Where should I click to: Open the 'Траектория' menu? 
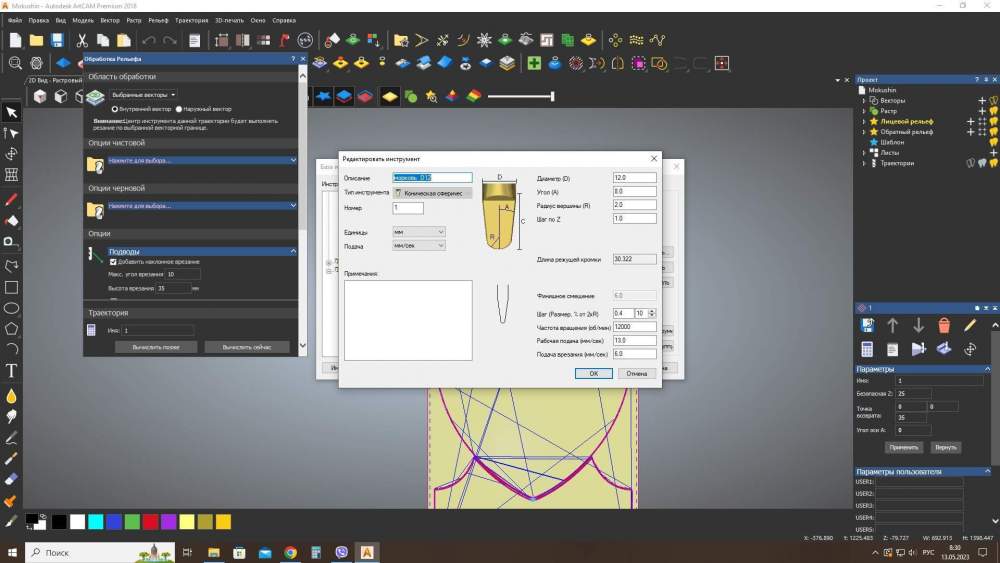pos(193,19)
